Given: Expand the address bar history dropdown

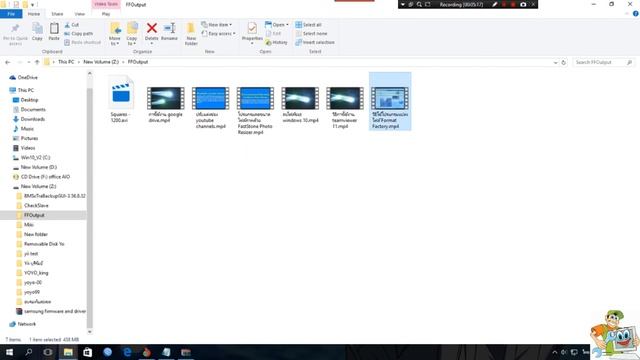Looking at the screenshot, I should [x=555, y=62].
